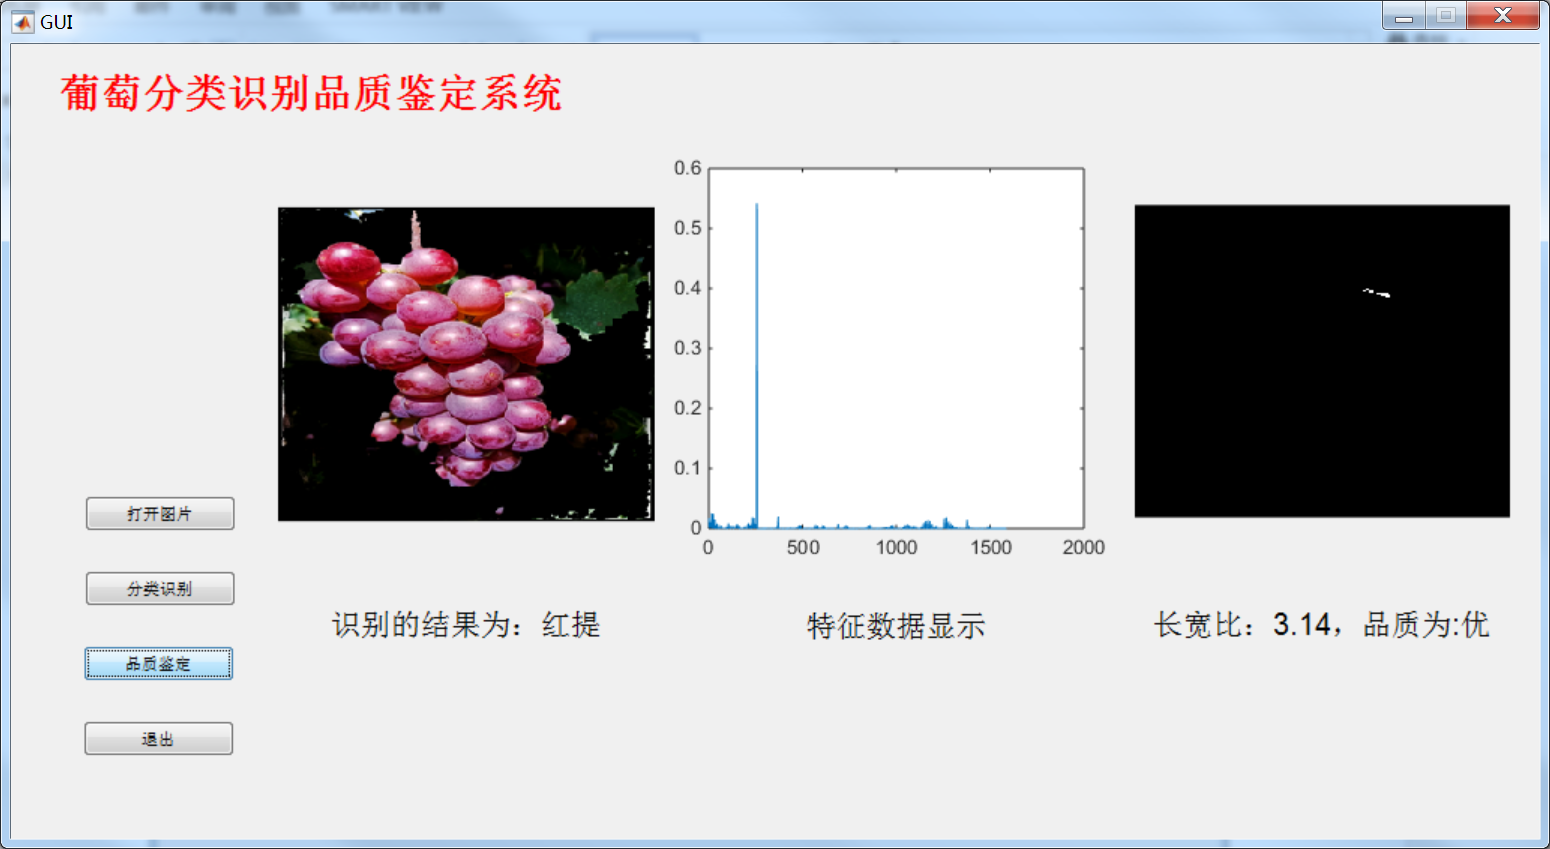Click y-axis tick label 0.5

[688, 228]
